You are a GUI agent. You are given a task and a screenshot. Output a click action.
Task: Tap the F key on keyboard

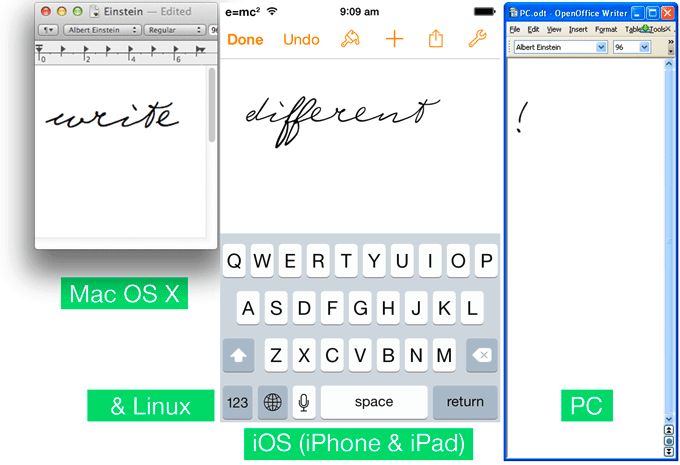point(332,308)
